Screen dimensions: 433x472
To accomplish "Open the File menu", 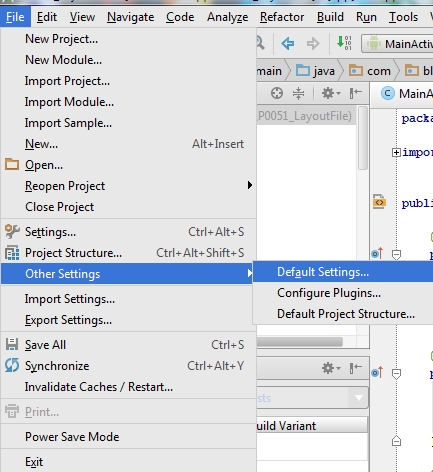I will [15, 17].
